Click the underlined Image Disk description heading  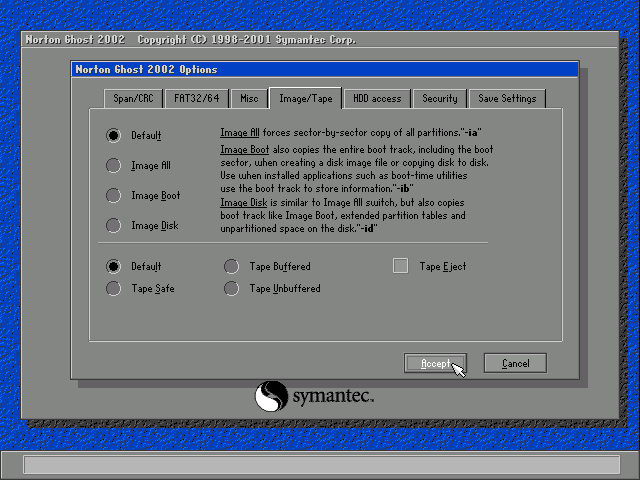pos(244,202)
